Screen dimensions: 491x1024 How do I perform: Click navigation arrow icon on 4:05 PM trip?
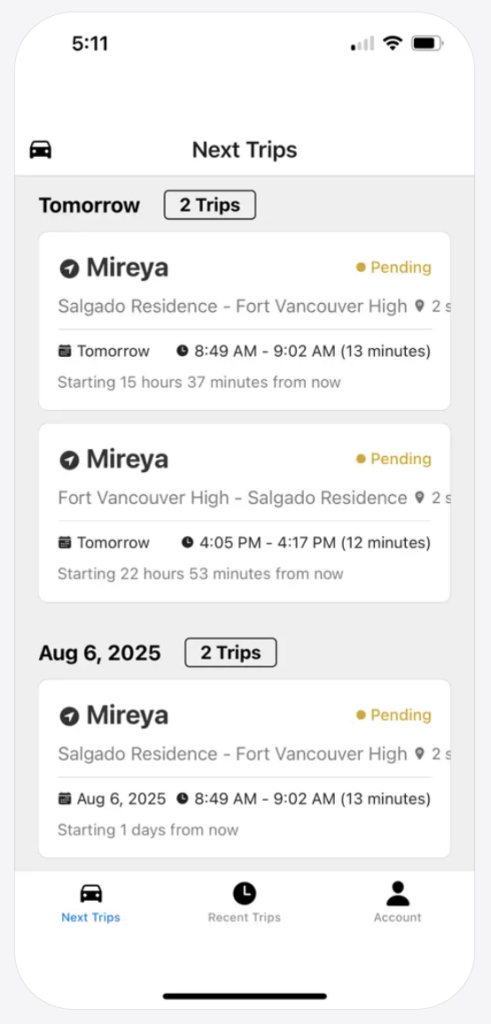coord(69,460)
